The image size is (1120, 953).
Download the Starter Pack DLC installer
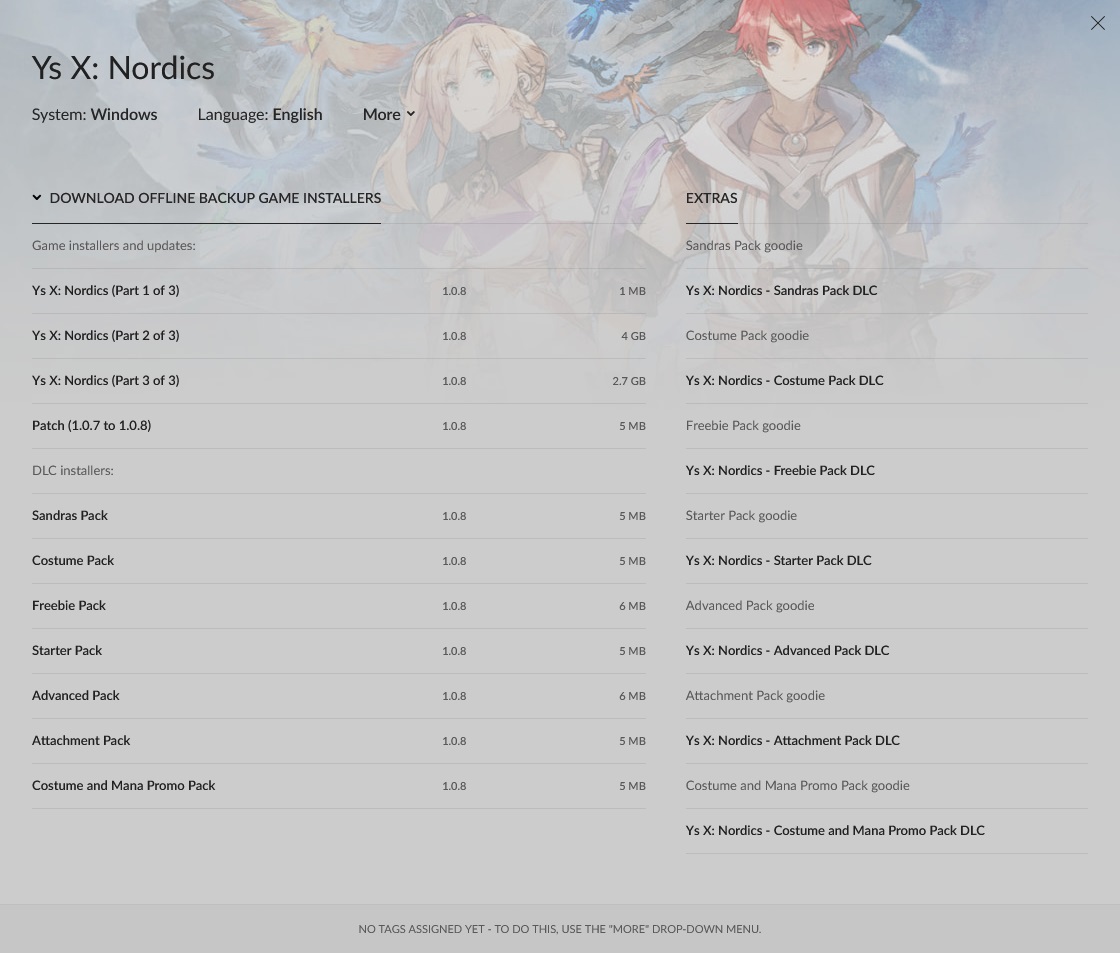(x=339, y=651)
